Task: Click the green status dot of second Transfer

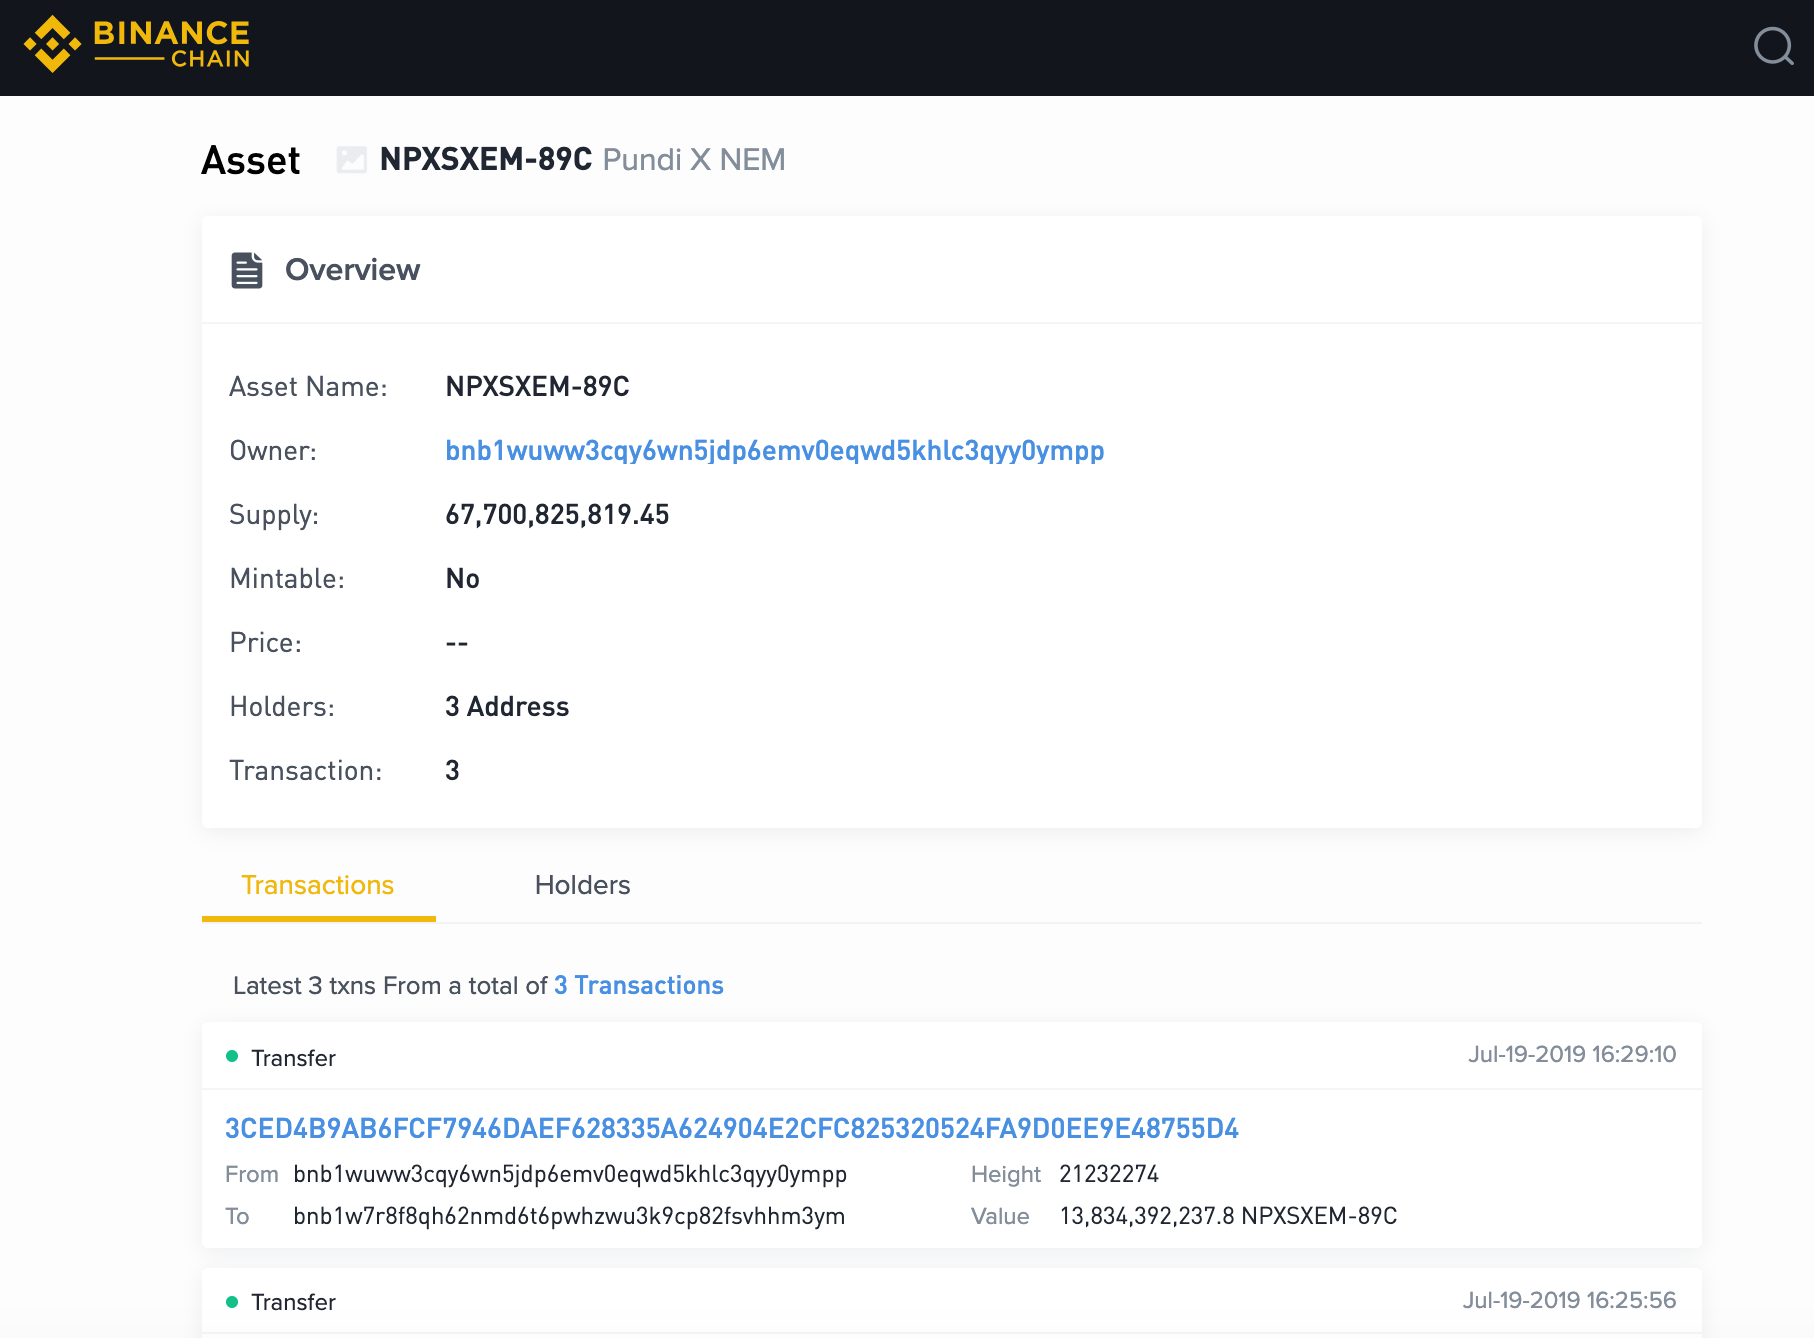Action: (x=232, y=1302)
